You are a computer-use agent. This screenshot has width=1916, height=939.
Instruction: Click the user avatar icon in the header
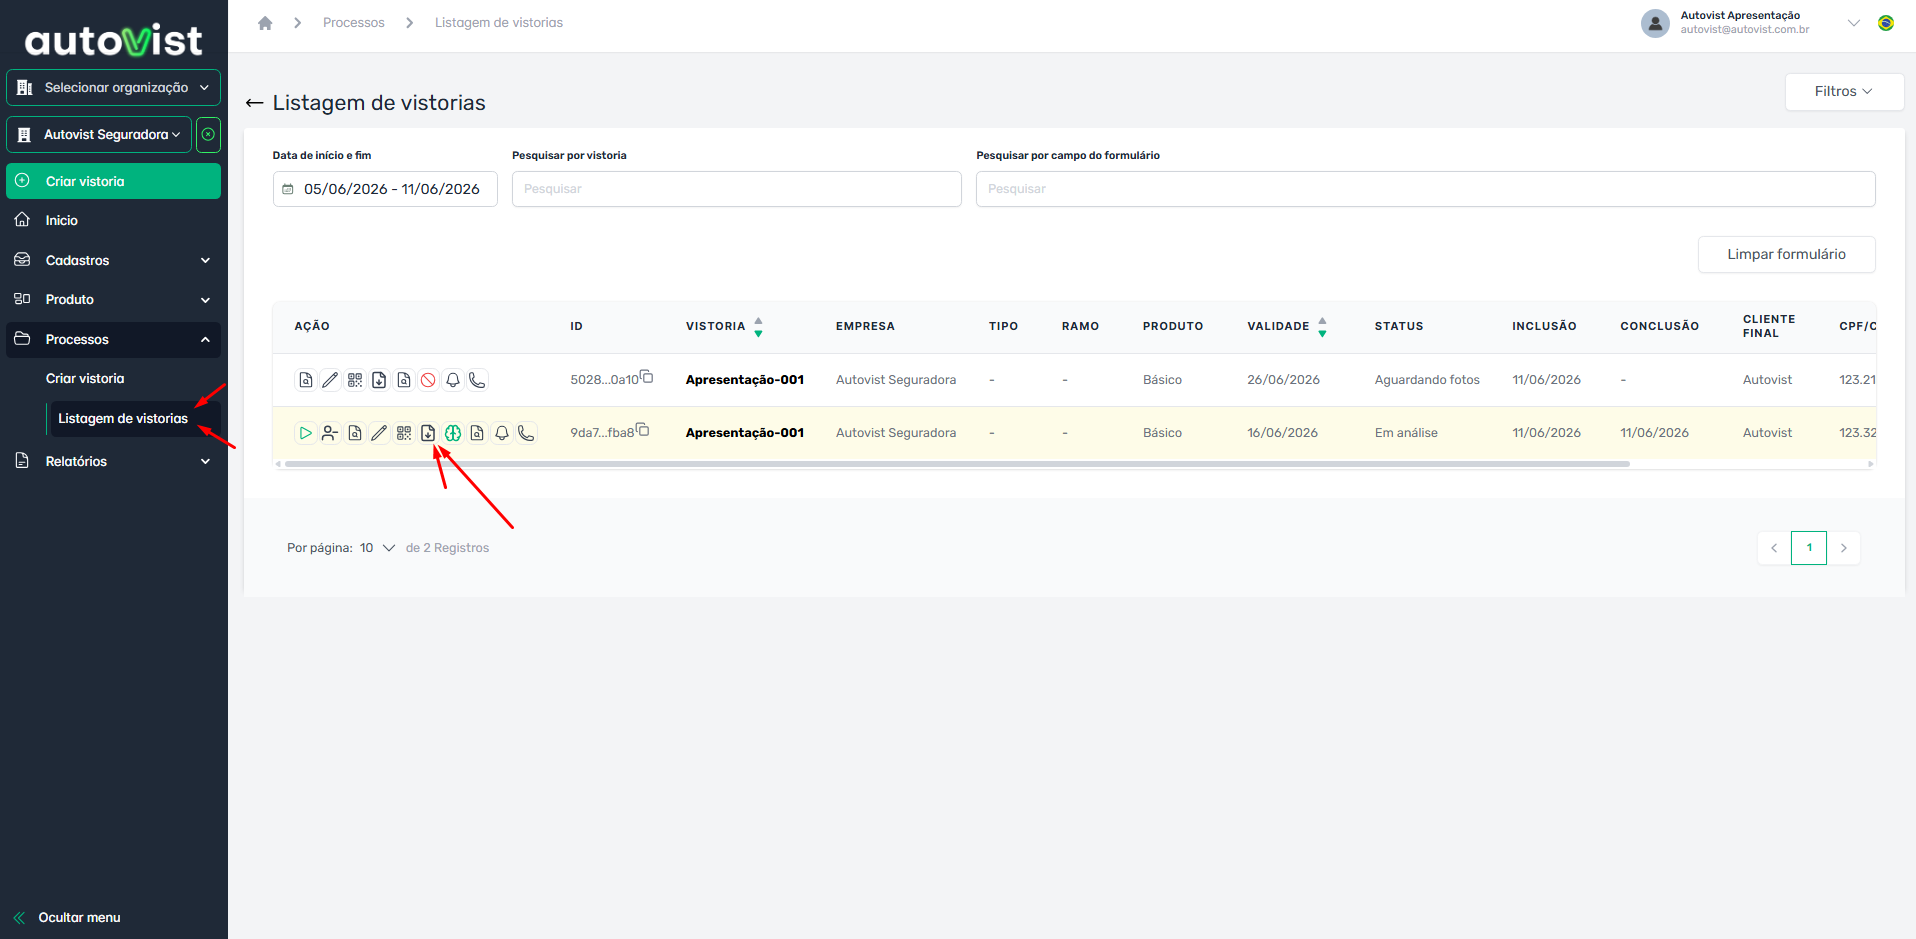pyautogui.click(x=1655, y=23)
